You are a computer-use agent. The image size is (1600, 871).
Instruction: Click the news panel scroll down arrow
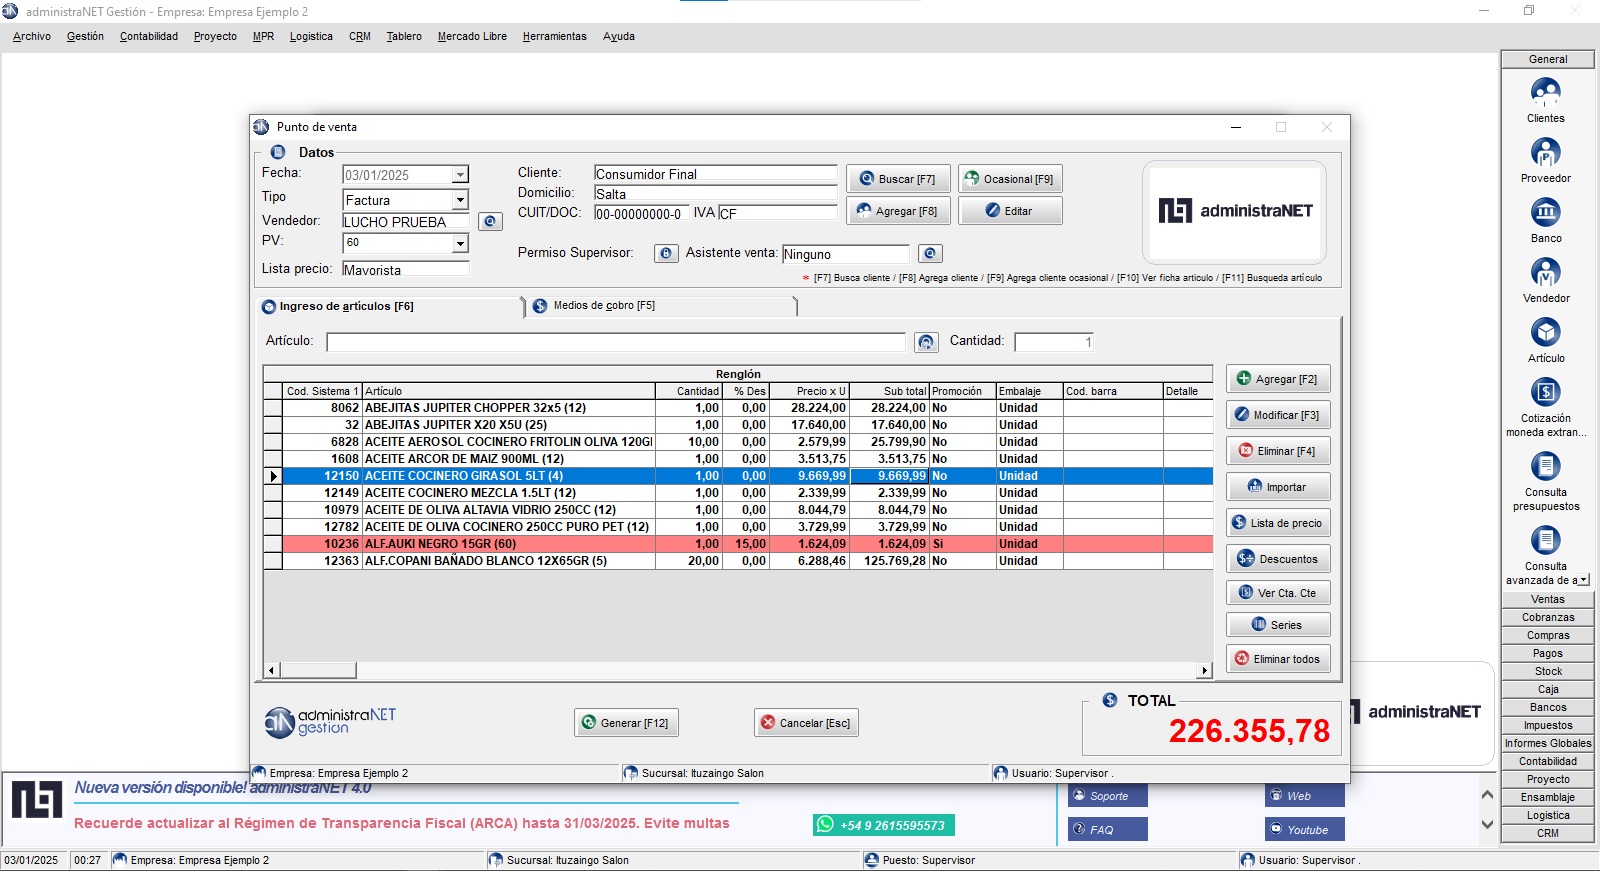tap(1487, 824)
